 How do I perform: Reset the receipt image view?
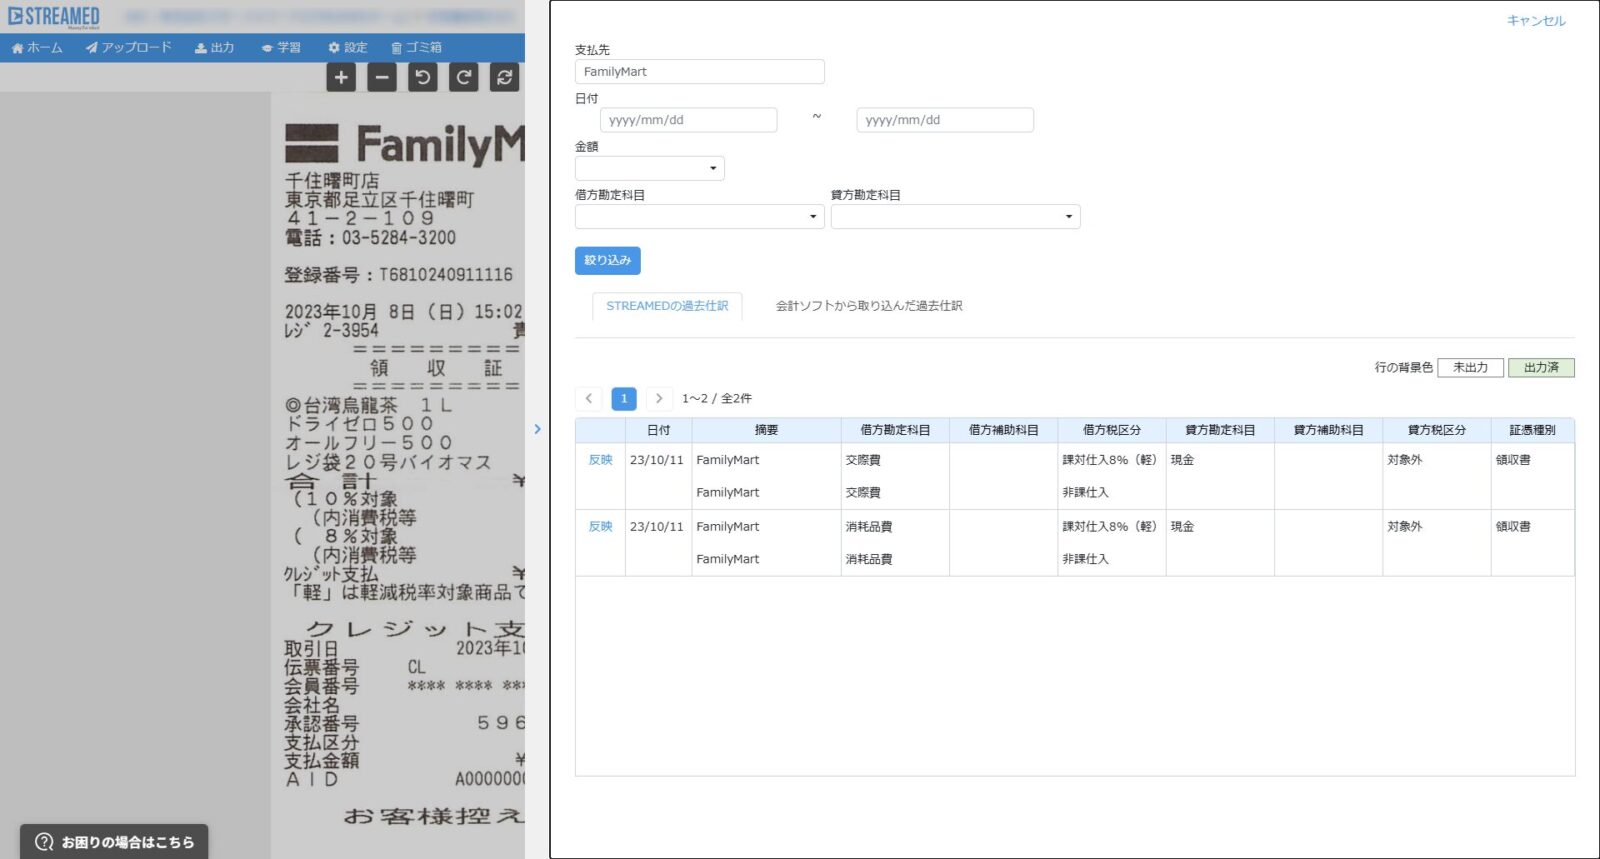point(505,77)
